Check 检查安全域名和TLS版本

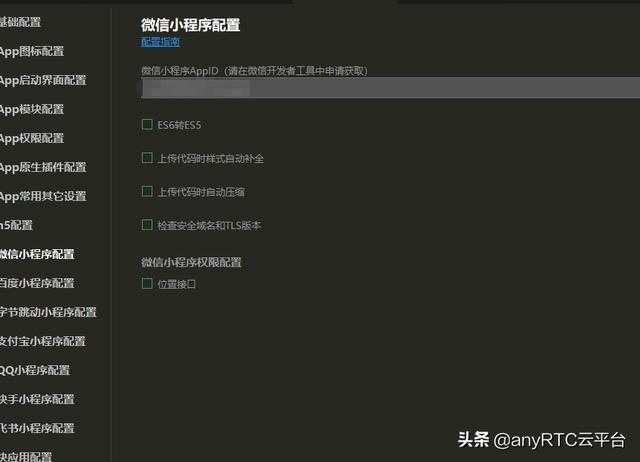[147, 224]
